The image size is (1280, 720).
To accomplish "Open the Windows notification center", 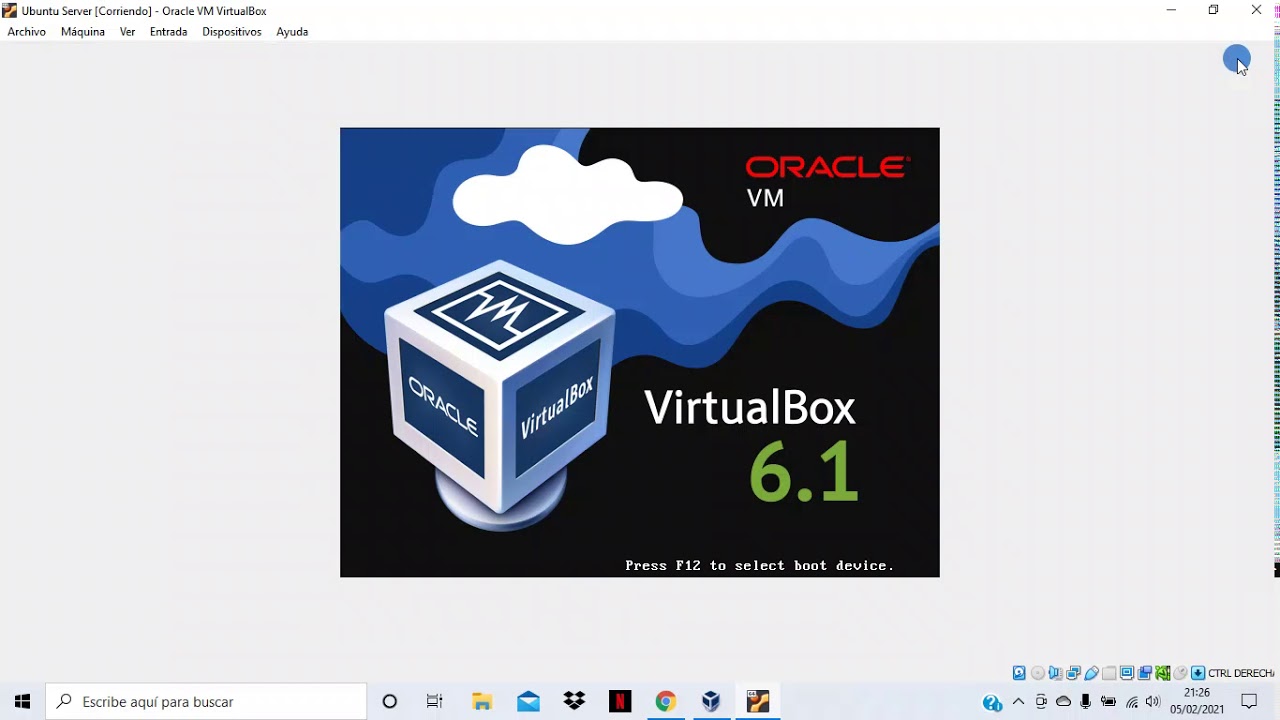I will [x=1249, y=702].
